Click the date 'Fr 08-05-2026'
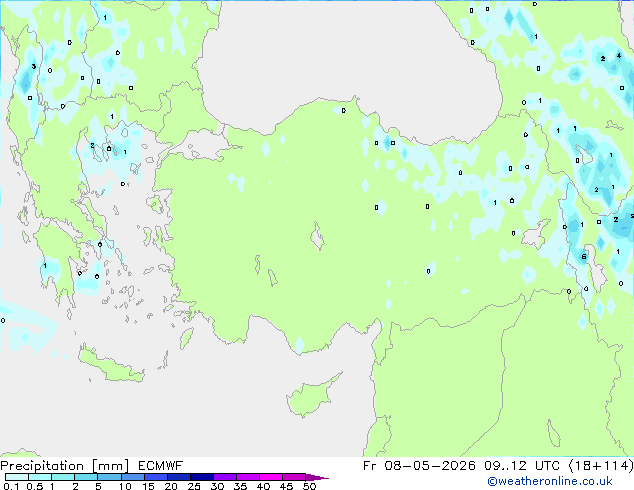Viewport: 634px width, 490px height. [x=419, y=466]
